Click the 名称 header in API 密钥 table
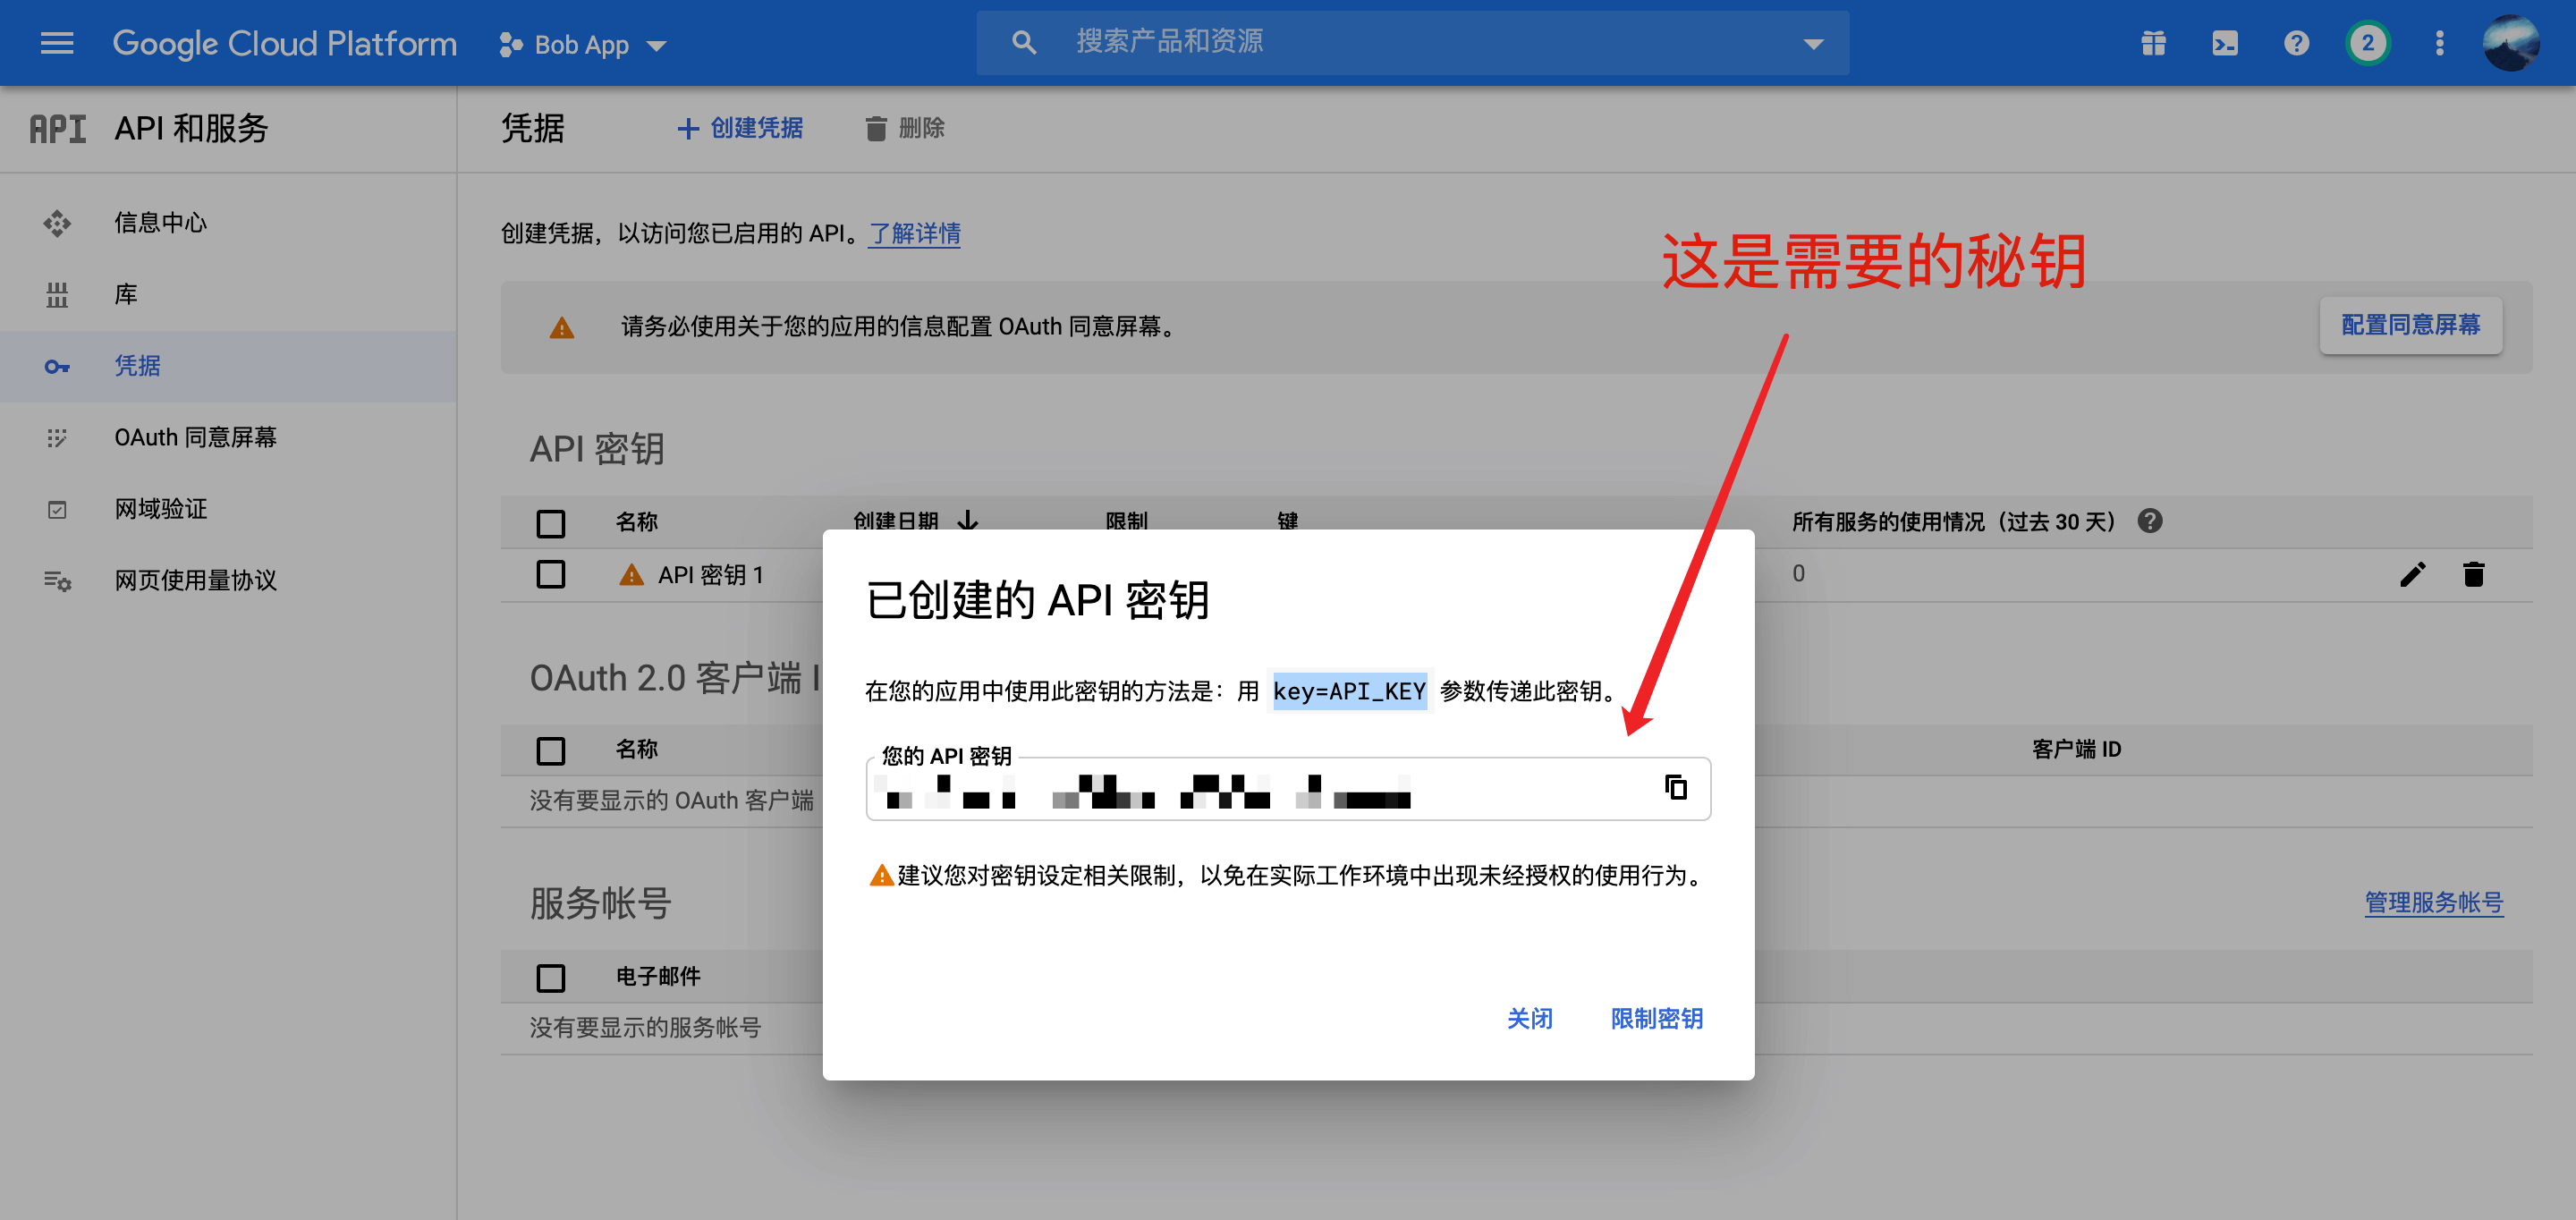The image size is (2576, 1220). click(637, 522)
